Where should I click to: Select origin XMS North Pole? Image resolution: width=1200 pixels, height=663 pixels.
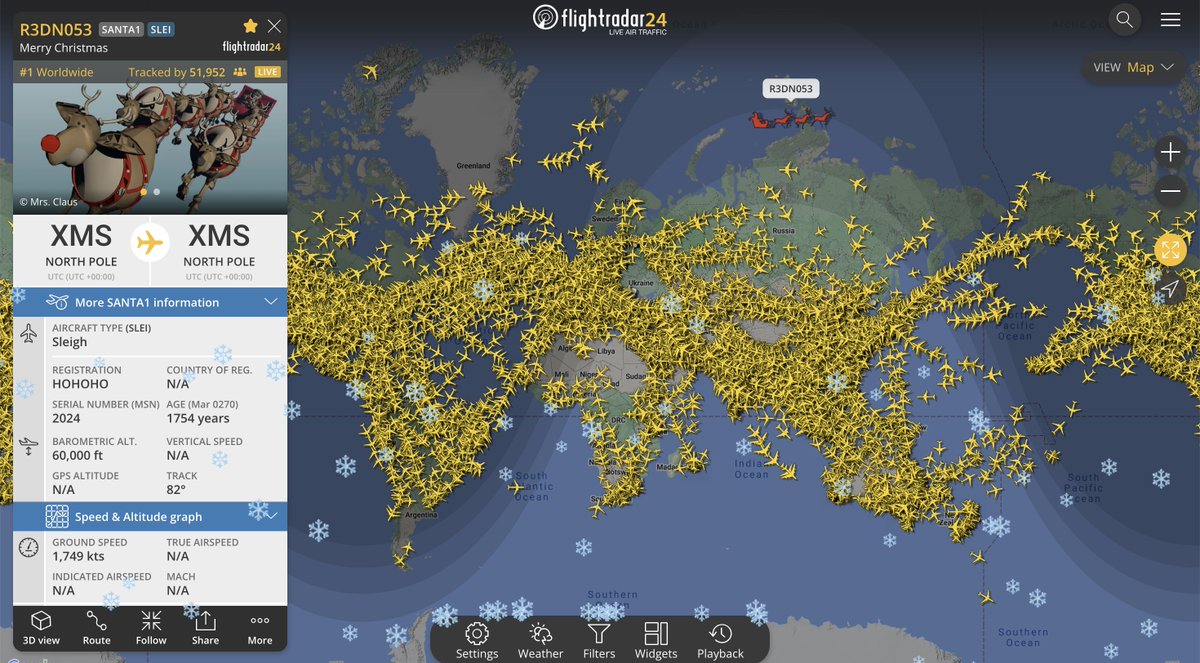[81, 248]
